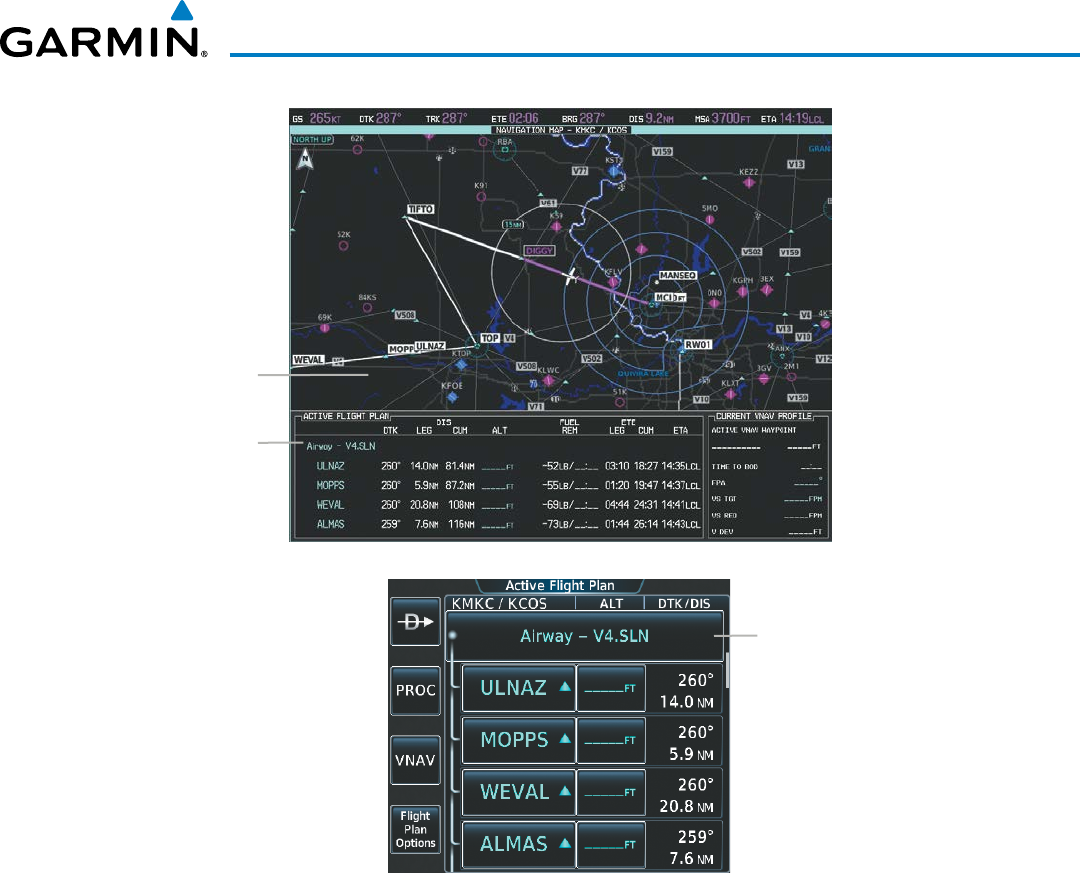Viewport: 1080px width, 873px height.
Task: Click the 52K airport symbol
Action: 344,245
